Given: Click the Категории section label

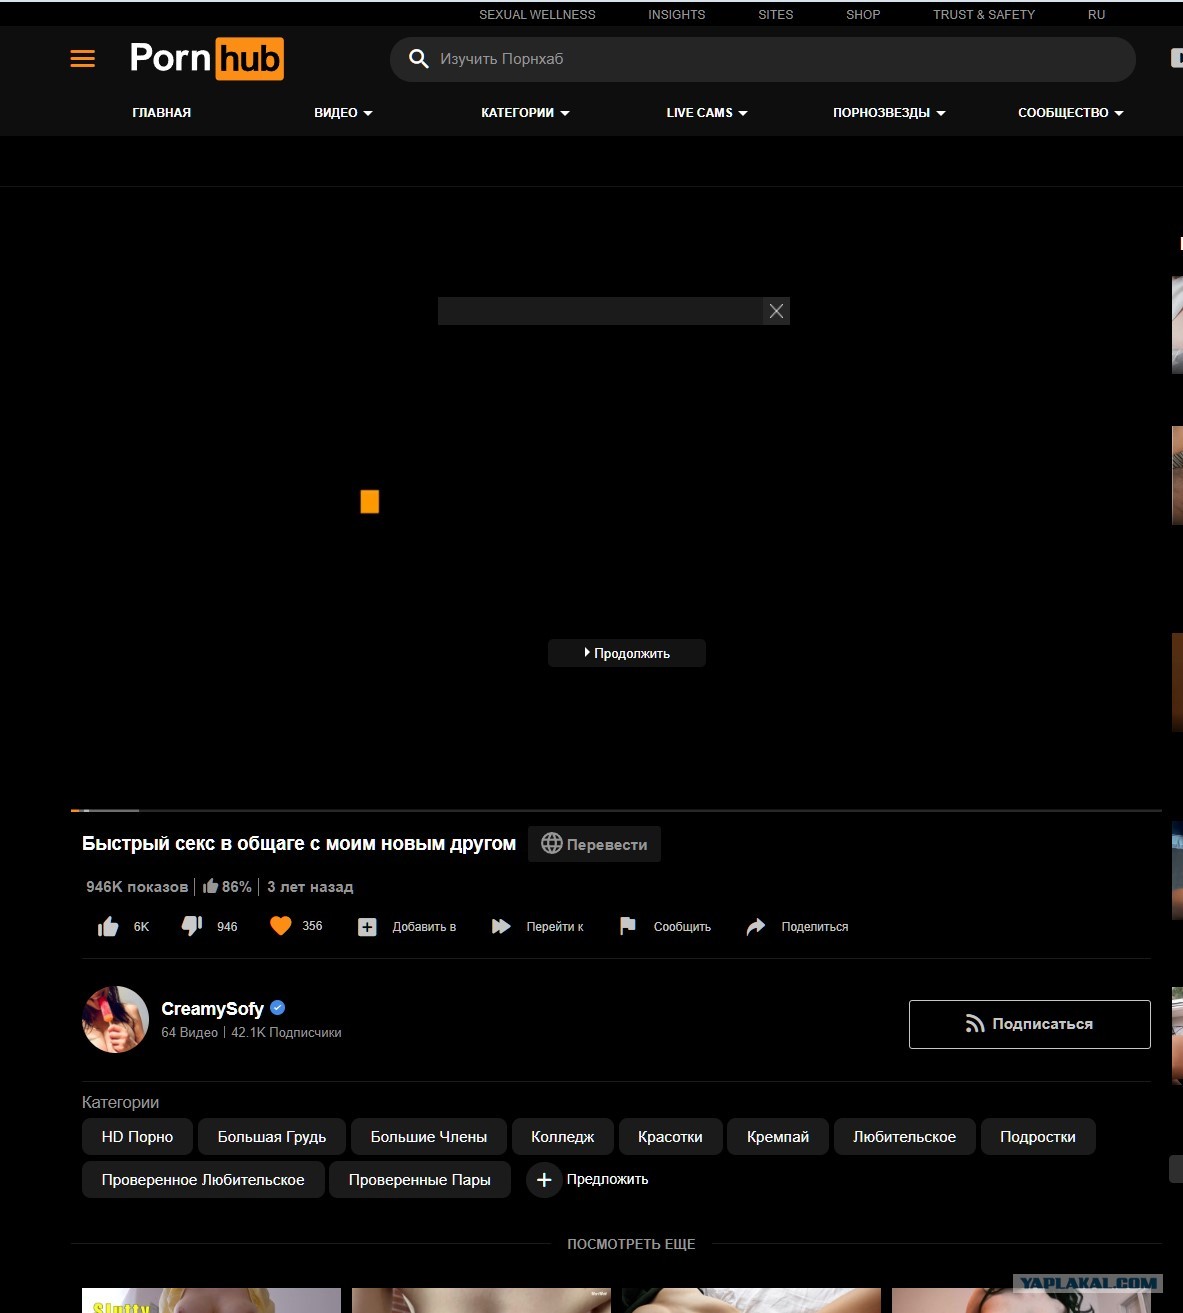Looking at the screenshot, I should (x=120, y=1102).
